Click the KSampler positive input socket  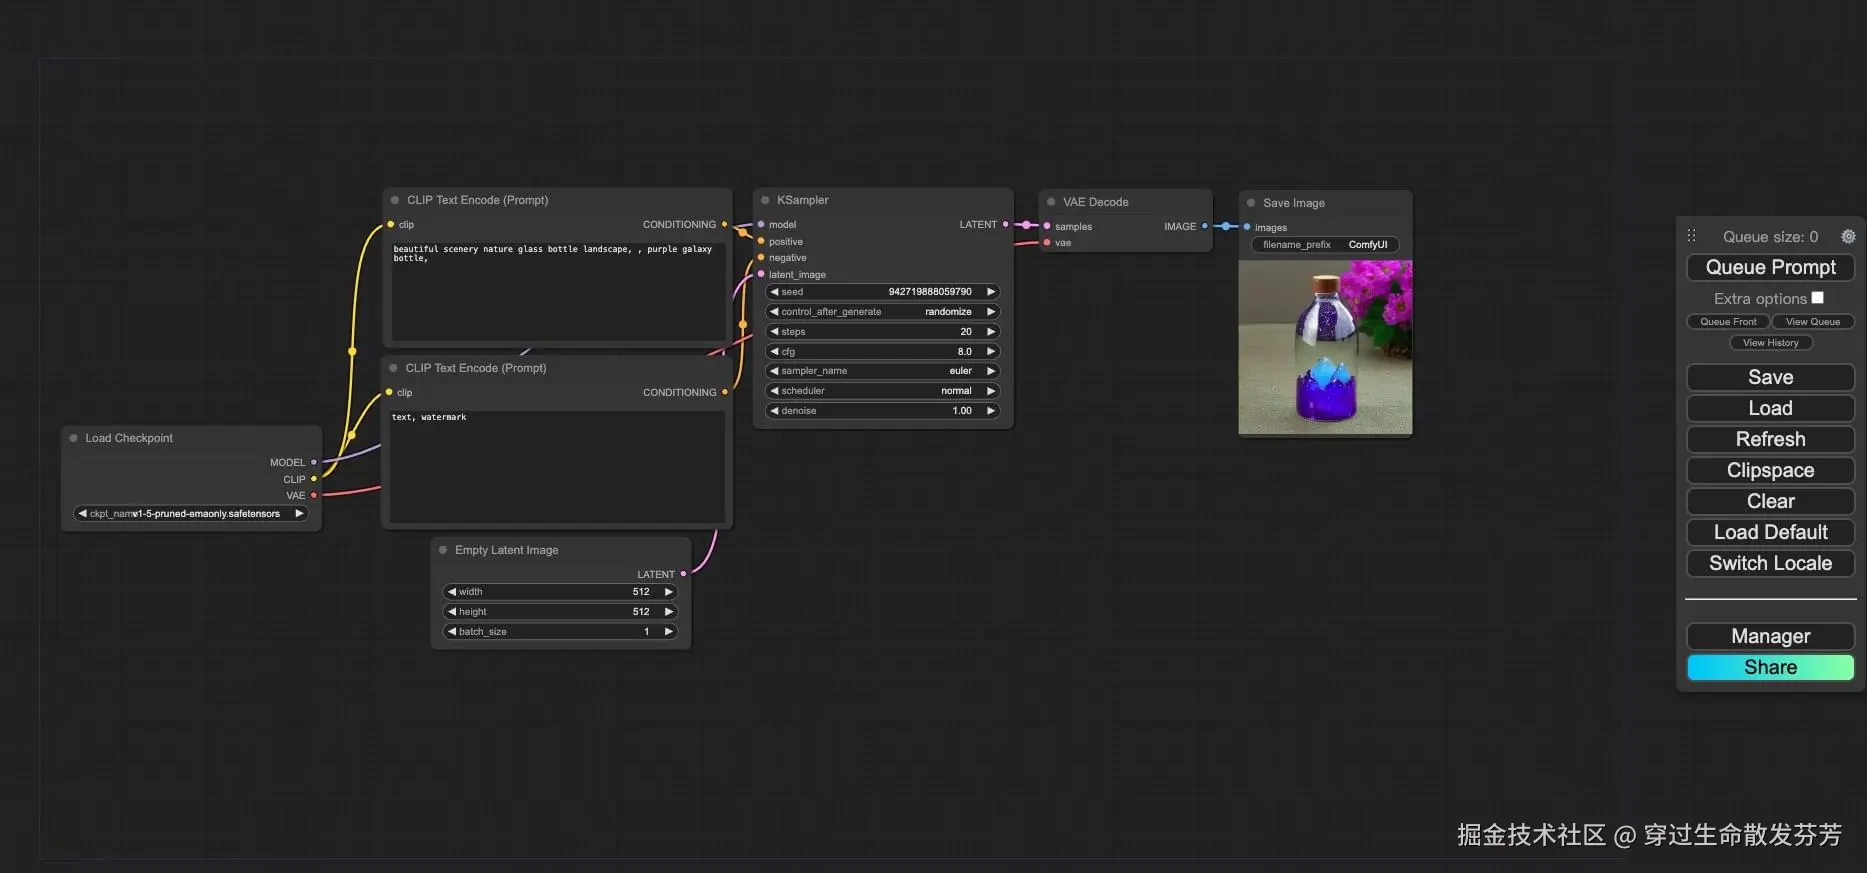pos(761,241)
